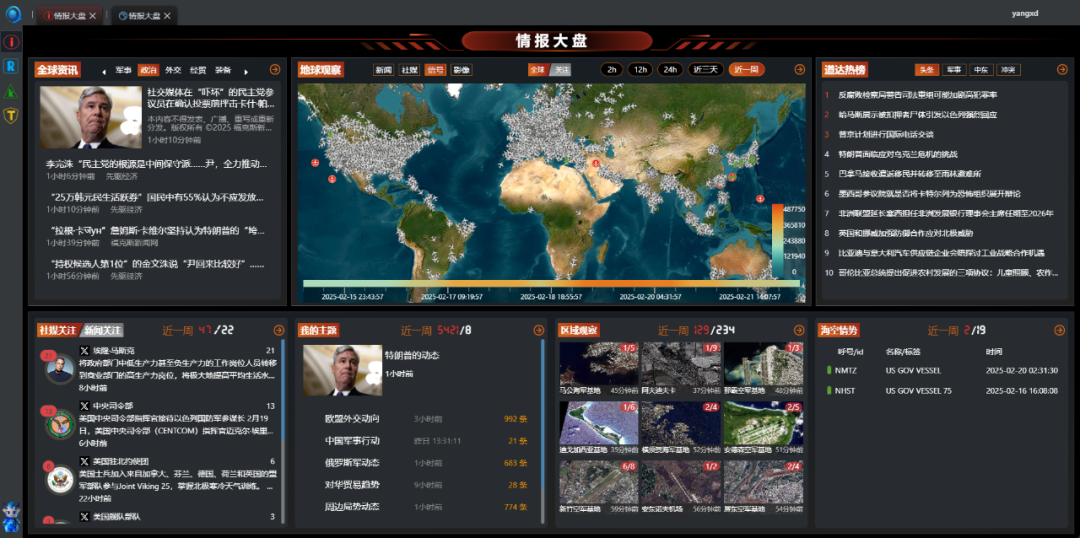Open 特朗普的动态 topic thumbnail
This screenshot has height=538, width=1080.
point(342,370)
